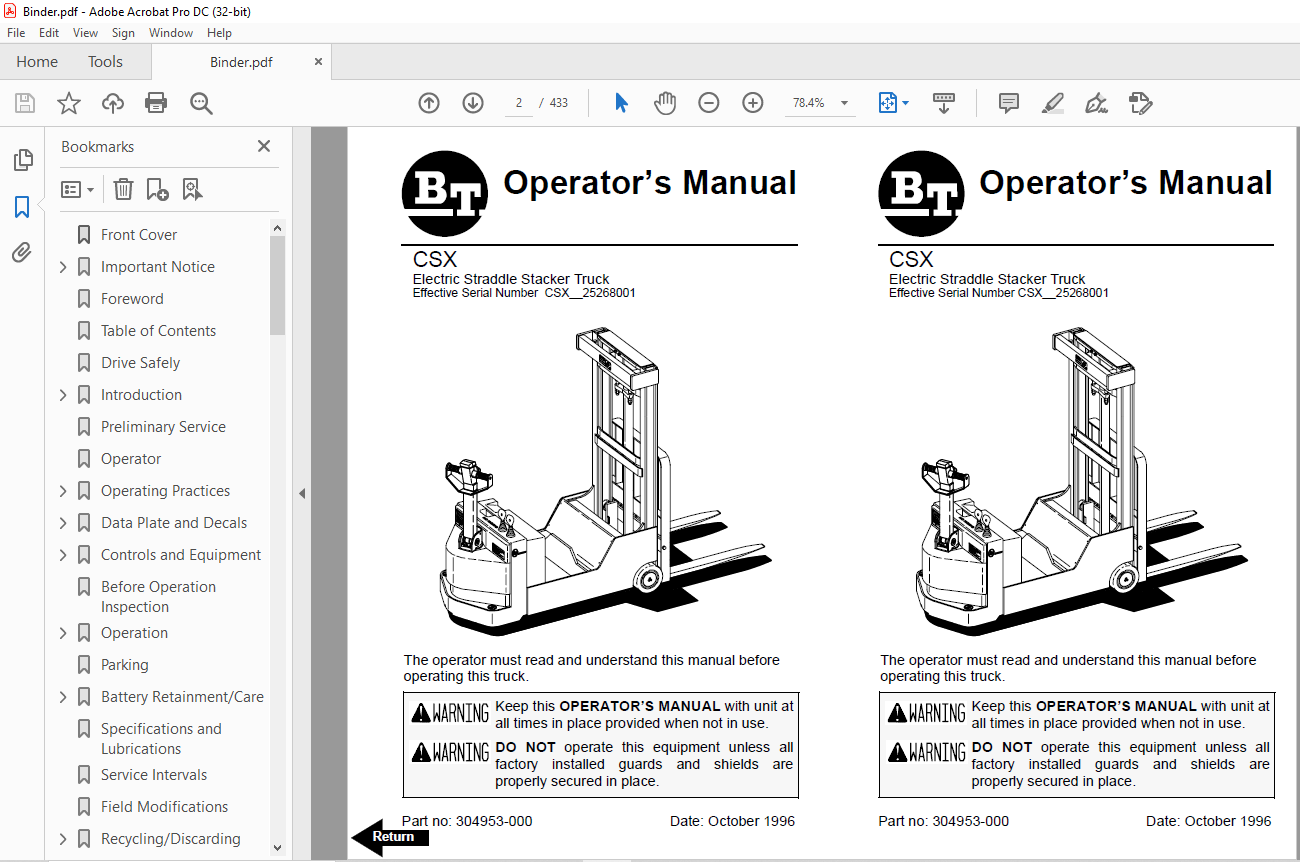The image size is (1300, 862).
Task: Select the Before Operation Inspection bookmark
Action: (158, 597)
